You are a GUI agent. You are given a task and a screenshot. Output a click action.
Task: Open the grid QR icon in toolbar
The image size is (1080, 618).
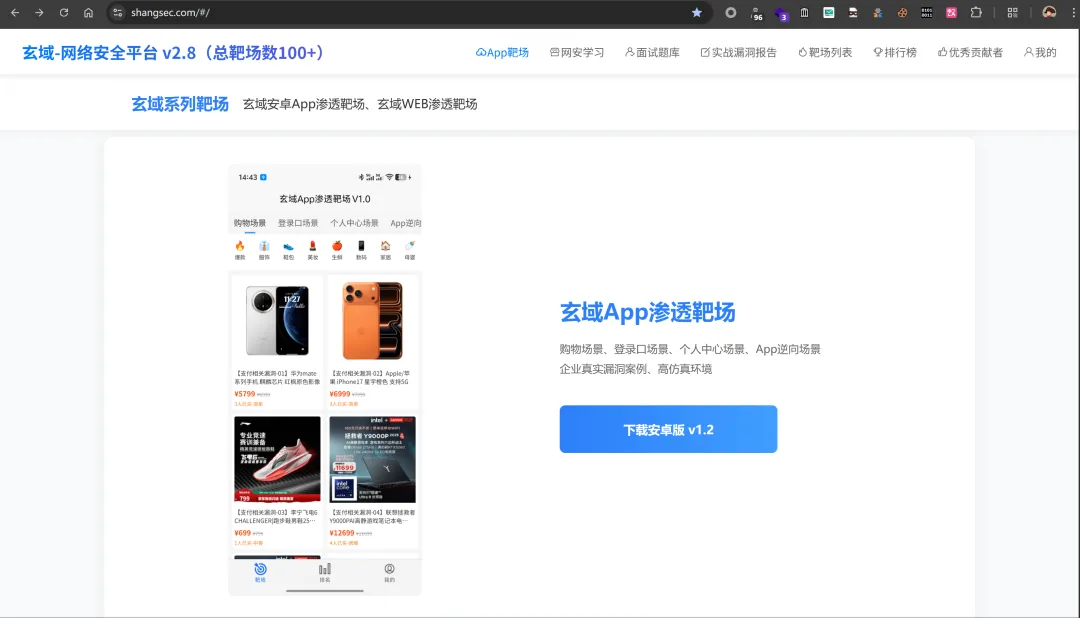(x=1012, y=12)
